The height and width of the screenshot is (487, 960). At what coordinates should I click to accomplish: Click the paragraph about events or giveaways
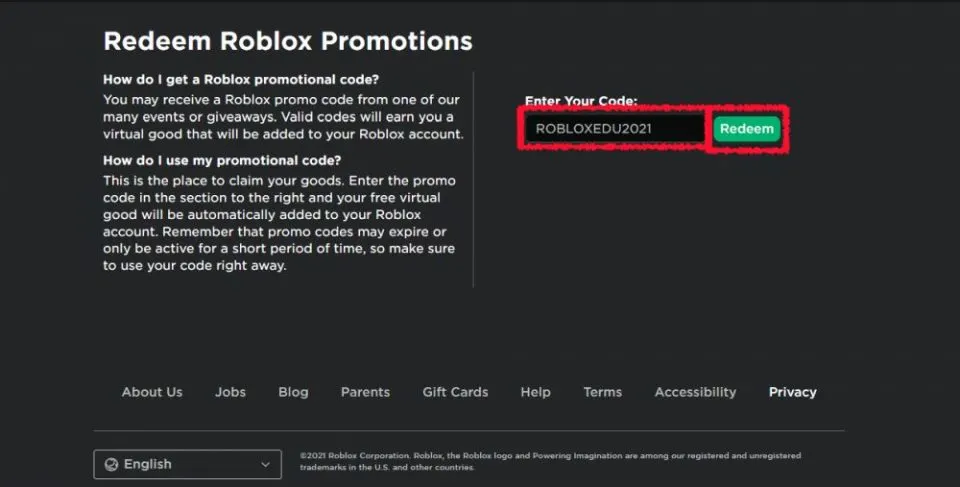[282, 116]
